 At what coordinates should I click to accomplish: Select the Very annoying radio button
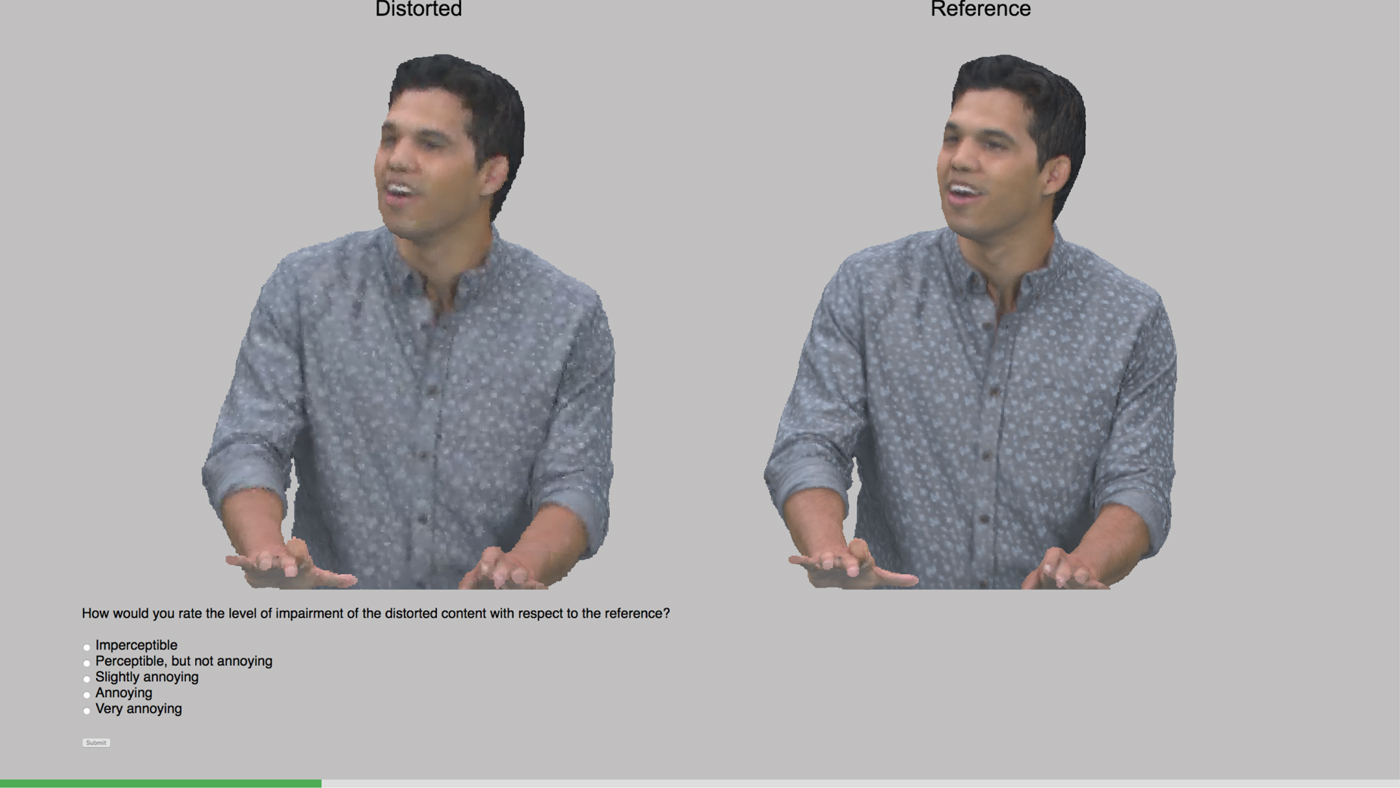[x=87, y=711]
